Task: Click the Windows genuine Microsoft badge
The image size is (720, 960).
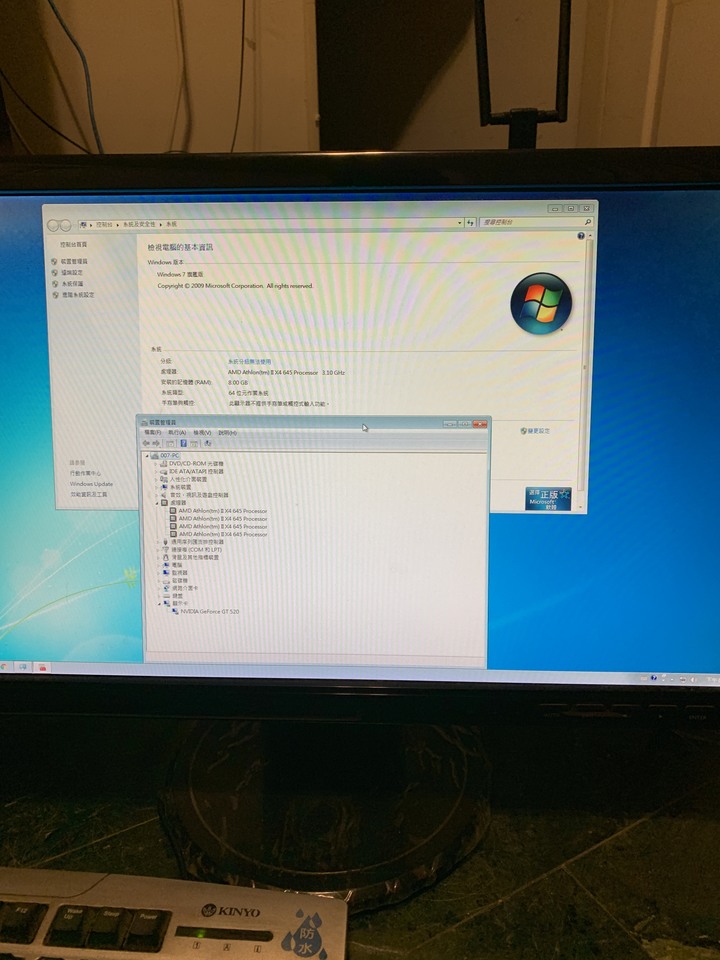Action: click(548, 498)
